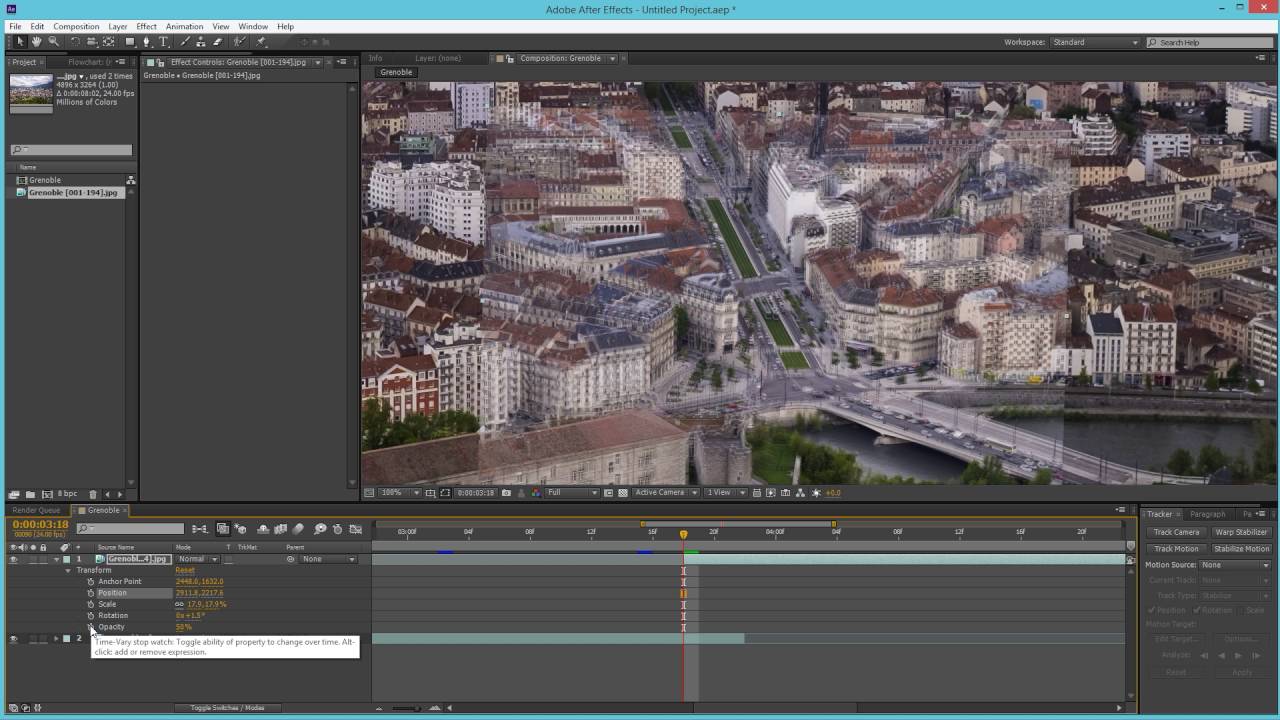Click the Stabilize Motion button
Image resolution: width=1280 pixels, height=720 pixels.
pyautogui.click(x=1241, y=548)
